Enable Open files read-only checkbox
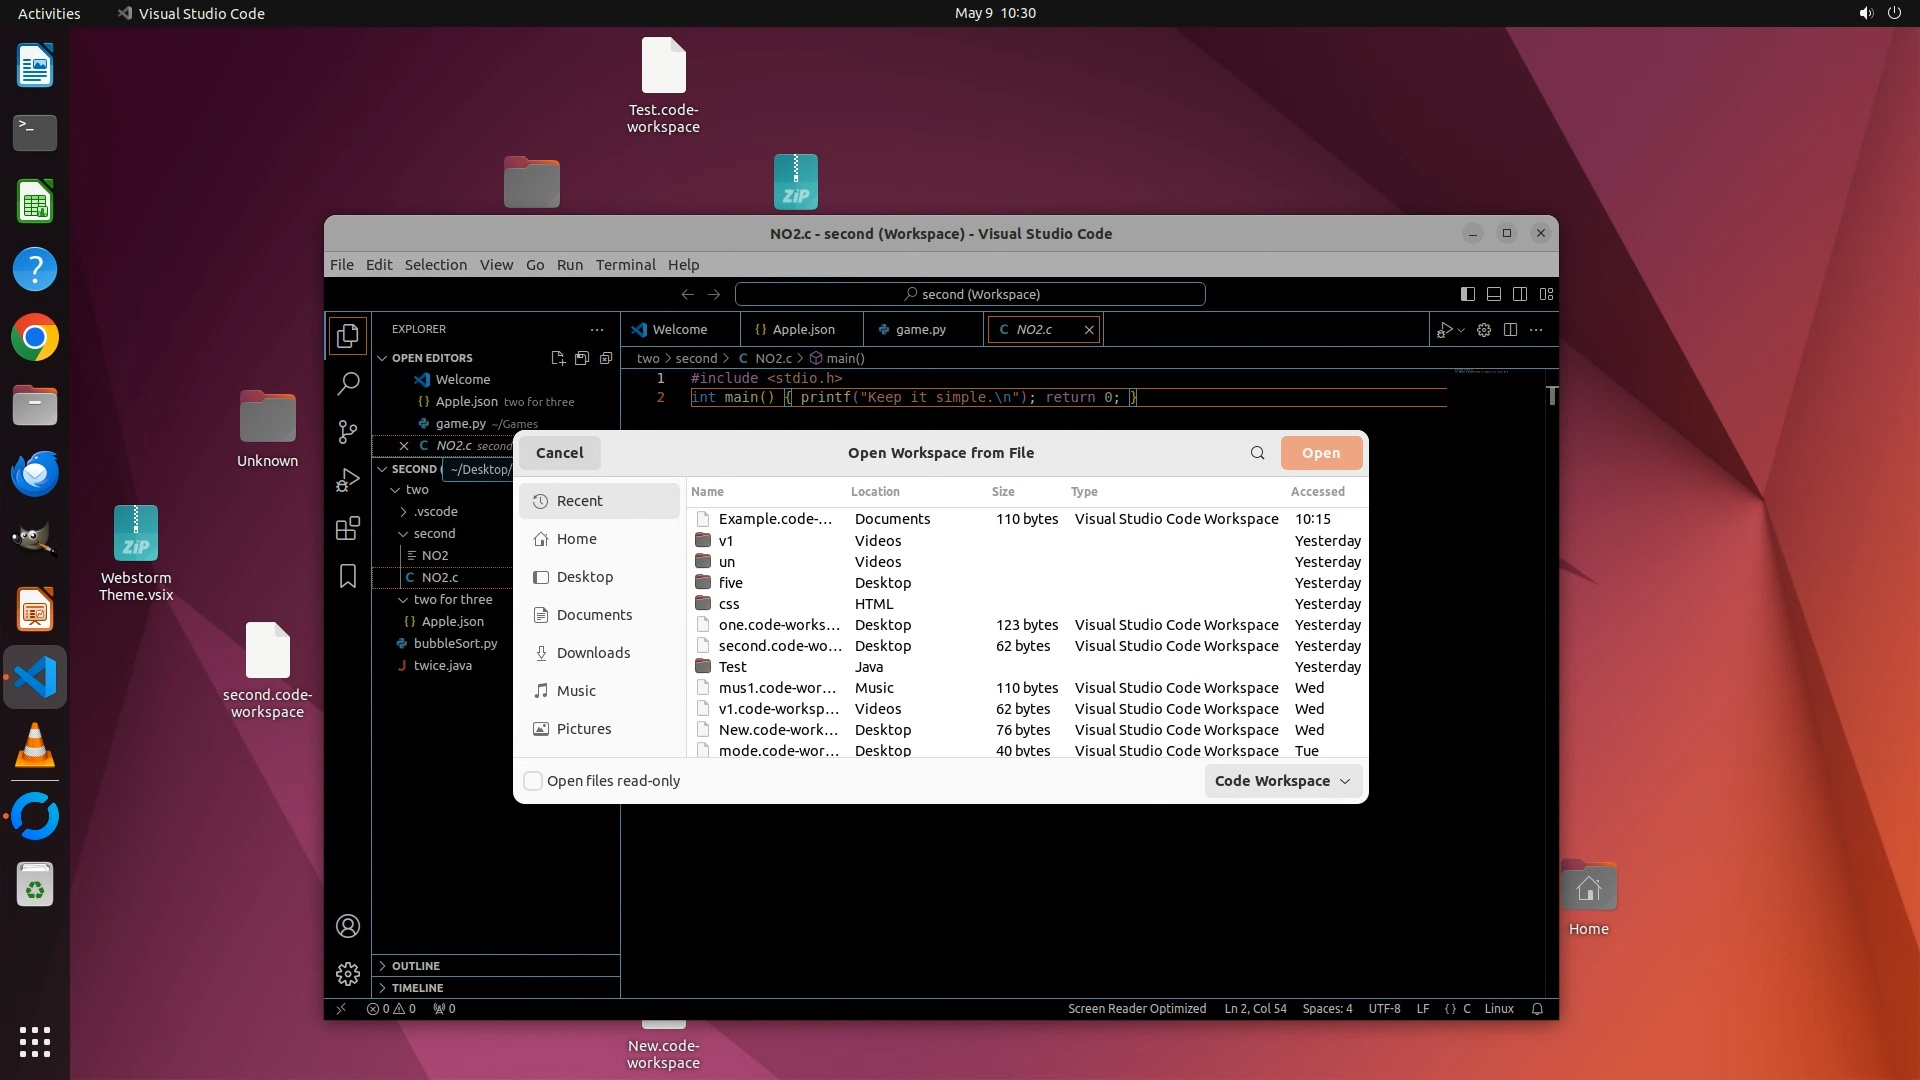The width and height of the screenshot is (1920, 1080). pyautogui.click(x=533, y=781)
